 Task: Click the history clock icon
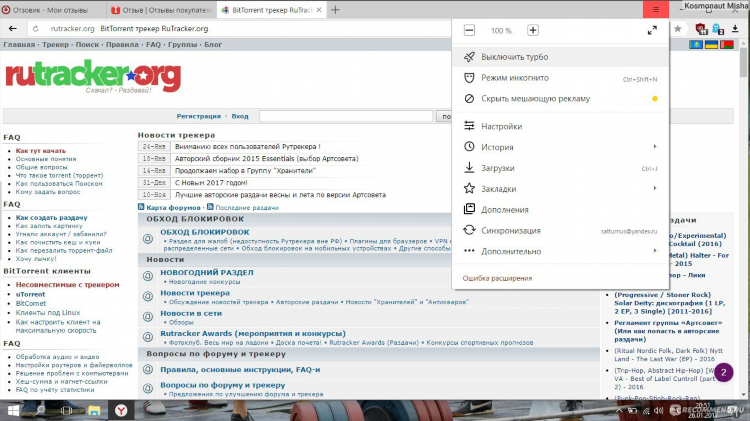[469, 147]
